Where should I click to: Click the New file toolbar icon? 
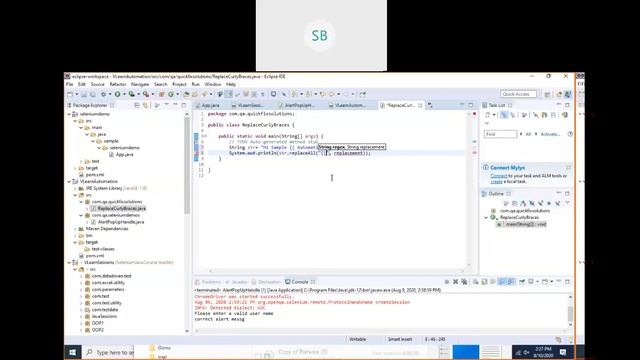(x=70, y=94)
